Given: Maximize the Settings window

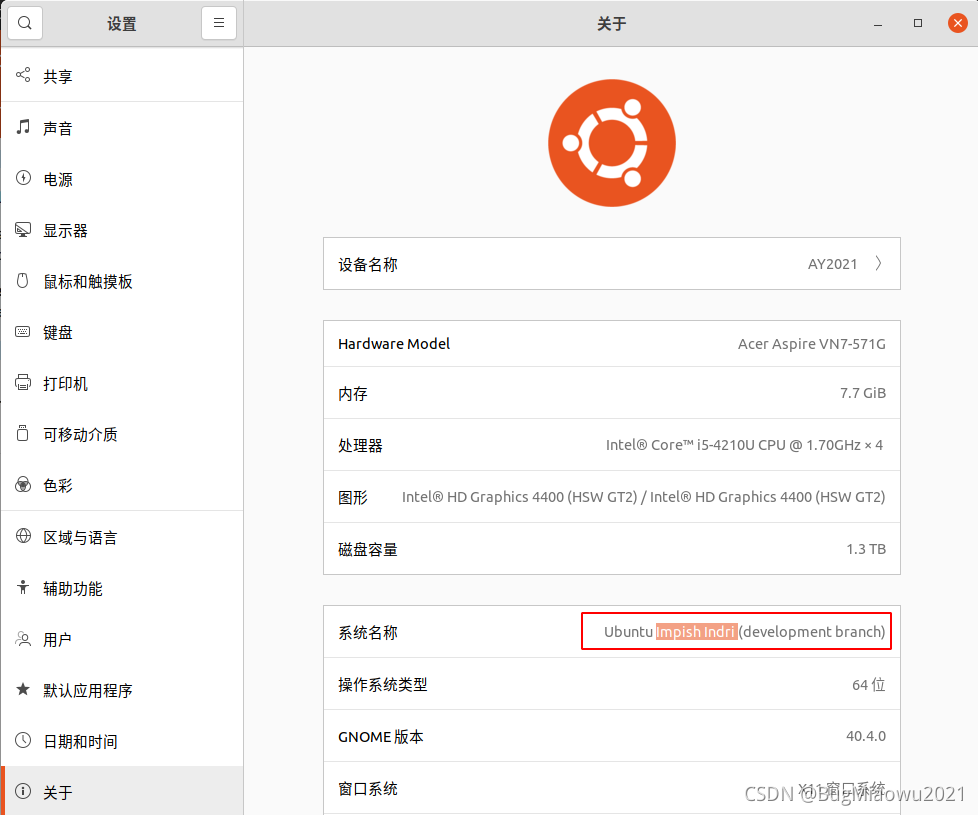Looking at the screenshot, I should (x=917, y=23).
